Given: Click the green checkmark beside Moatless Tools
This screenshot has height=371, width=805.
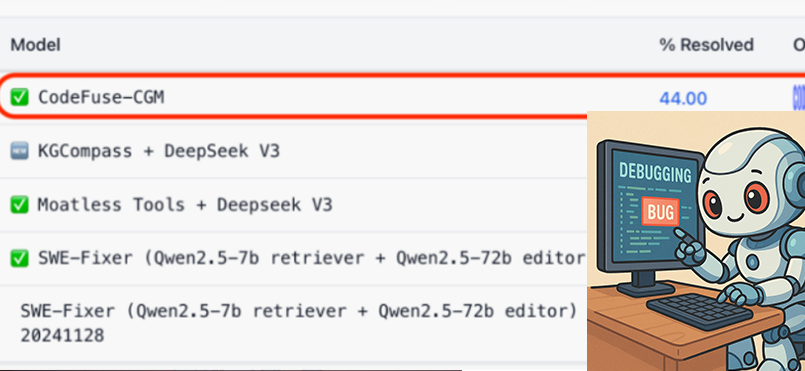Looking at the screenshot, I should click(19, 205).
